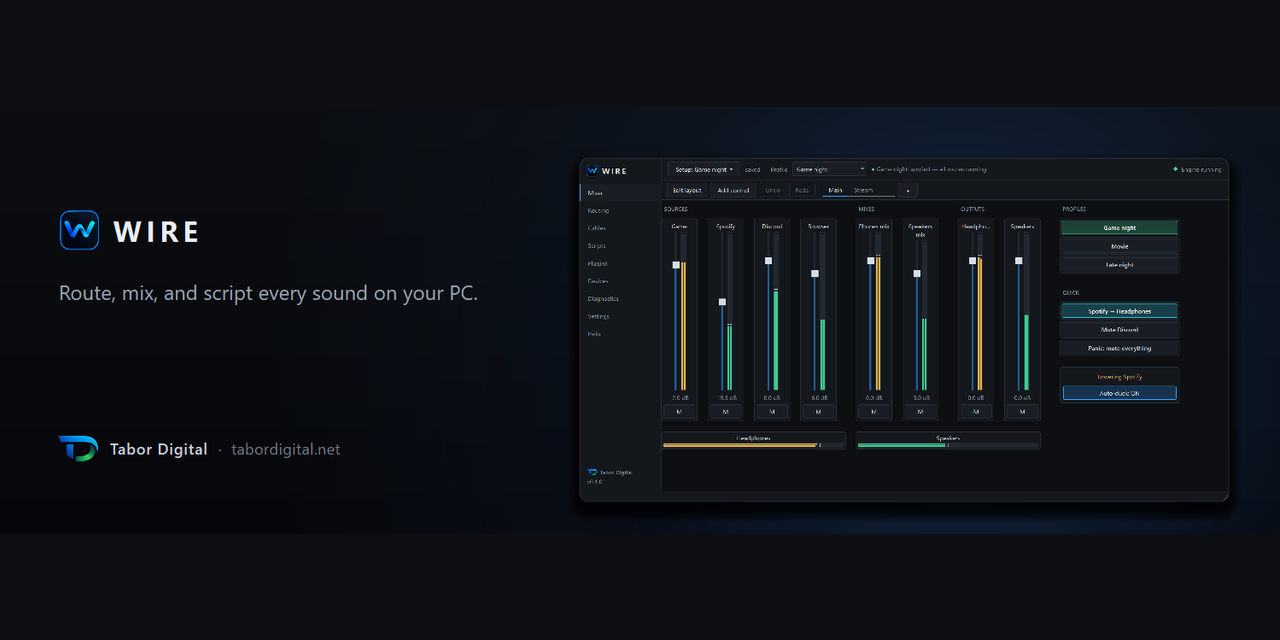Open Diagnostics in the sidebar
The width and height of the screenshot is (1280, 640).
(620, 298)
